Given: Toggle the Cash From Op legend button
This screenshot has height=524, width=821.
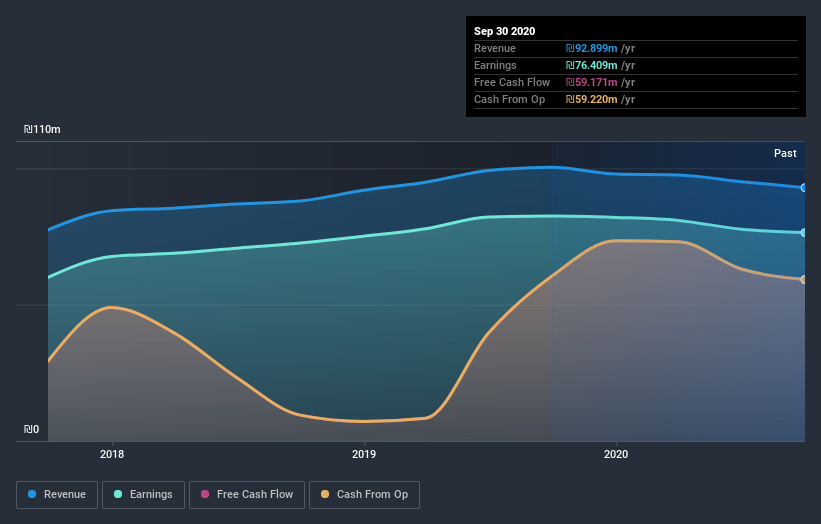Looking at the screenshot, I should pos(364,495).
